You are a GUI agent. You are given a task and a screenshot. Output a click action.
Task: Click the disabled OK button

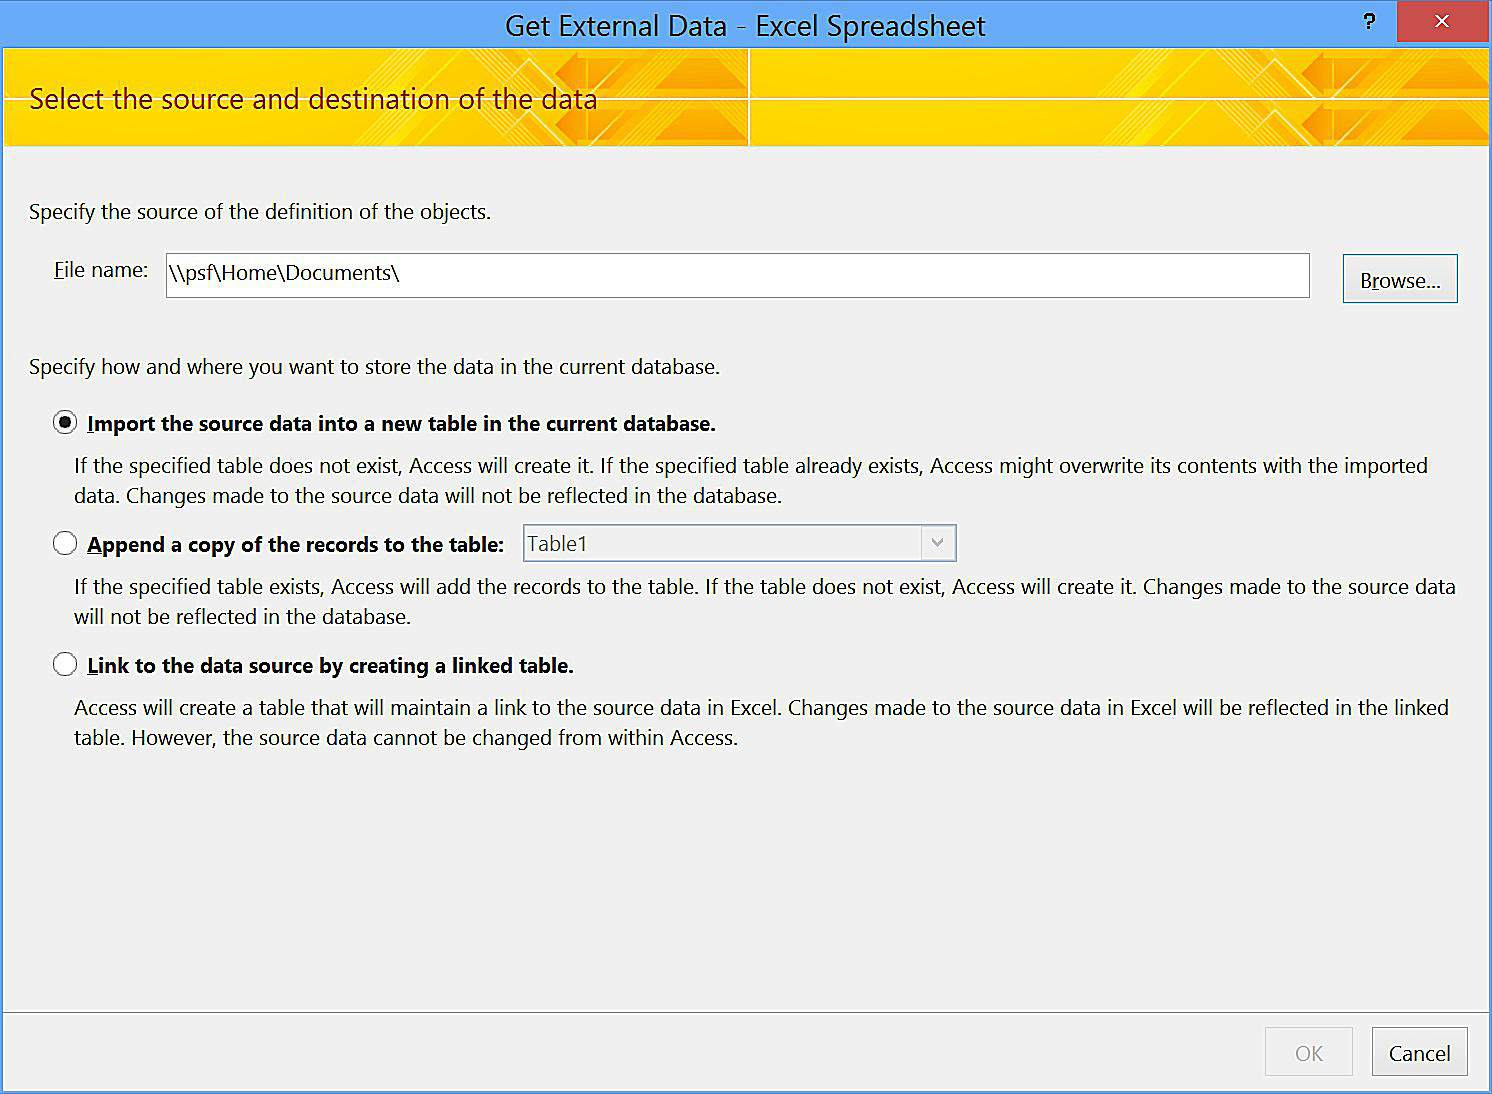pos(1308,1051)
